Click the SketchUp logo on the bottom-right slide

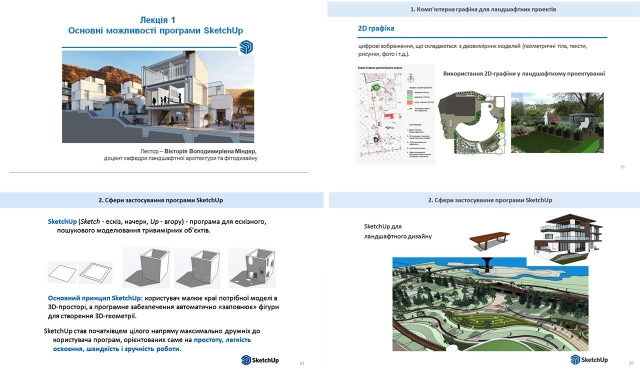(x=589, y=360)
